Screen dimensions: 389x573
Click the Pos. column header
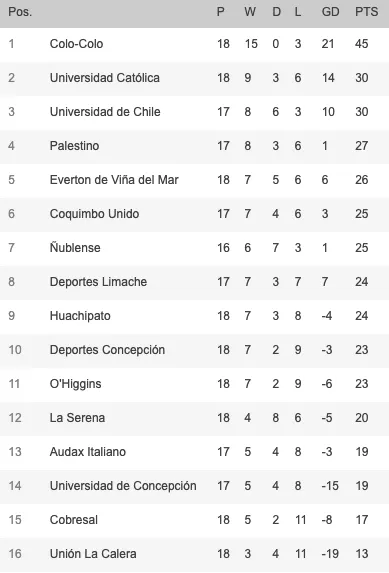click(x=20, y=12)
